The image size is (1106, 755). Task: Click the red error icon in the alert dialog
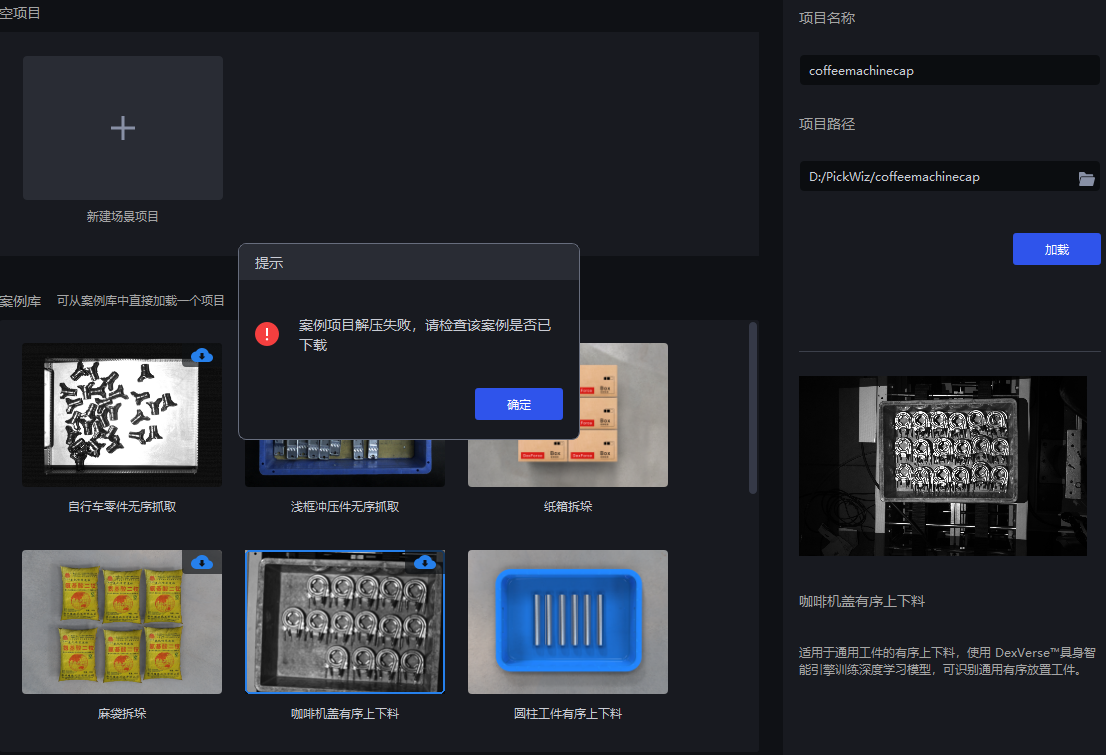tap(267, 333)
